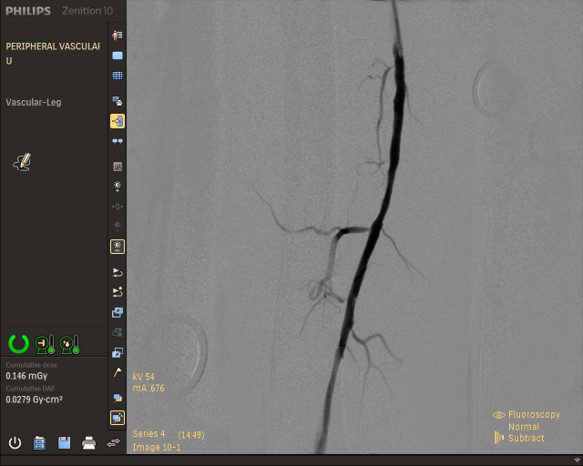The image size is (583, 466).
Task: Open the file cabinet archive icon
Action: click(x=39, y=443)
